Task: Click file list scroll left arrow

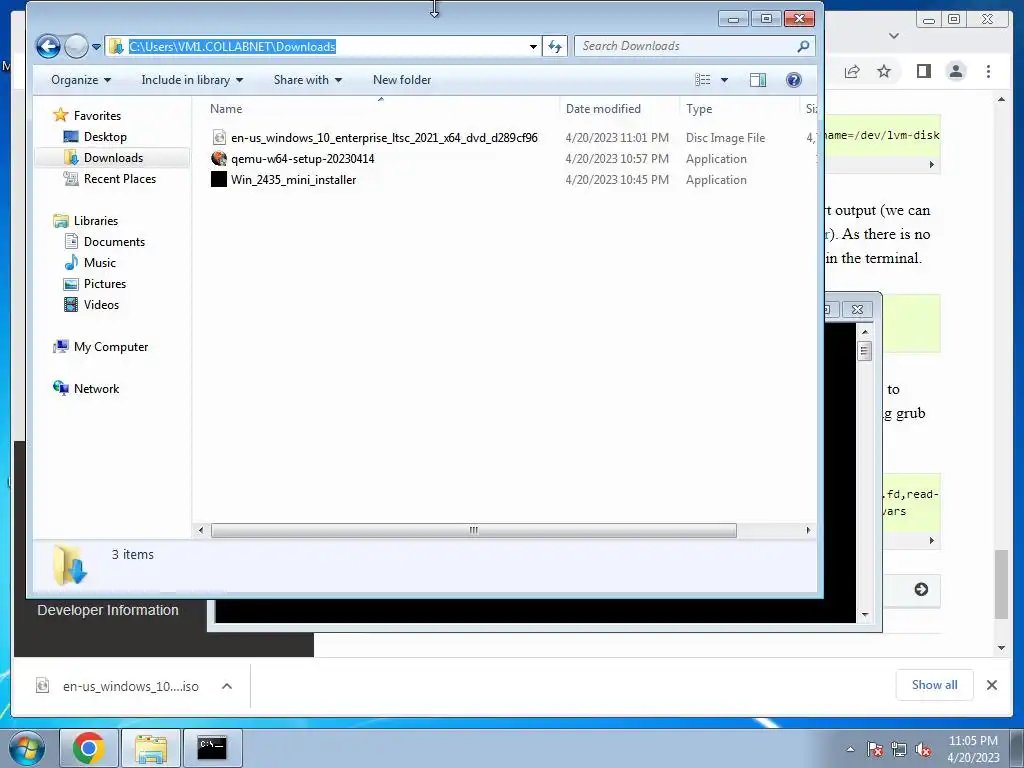Action: pyautogui.click(x=200, y=530)
